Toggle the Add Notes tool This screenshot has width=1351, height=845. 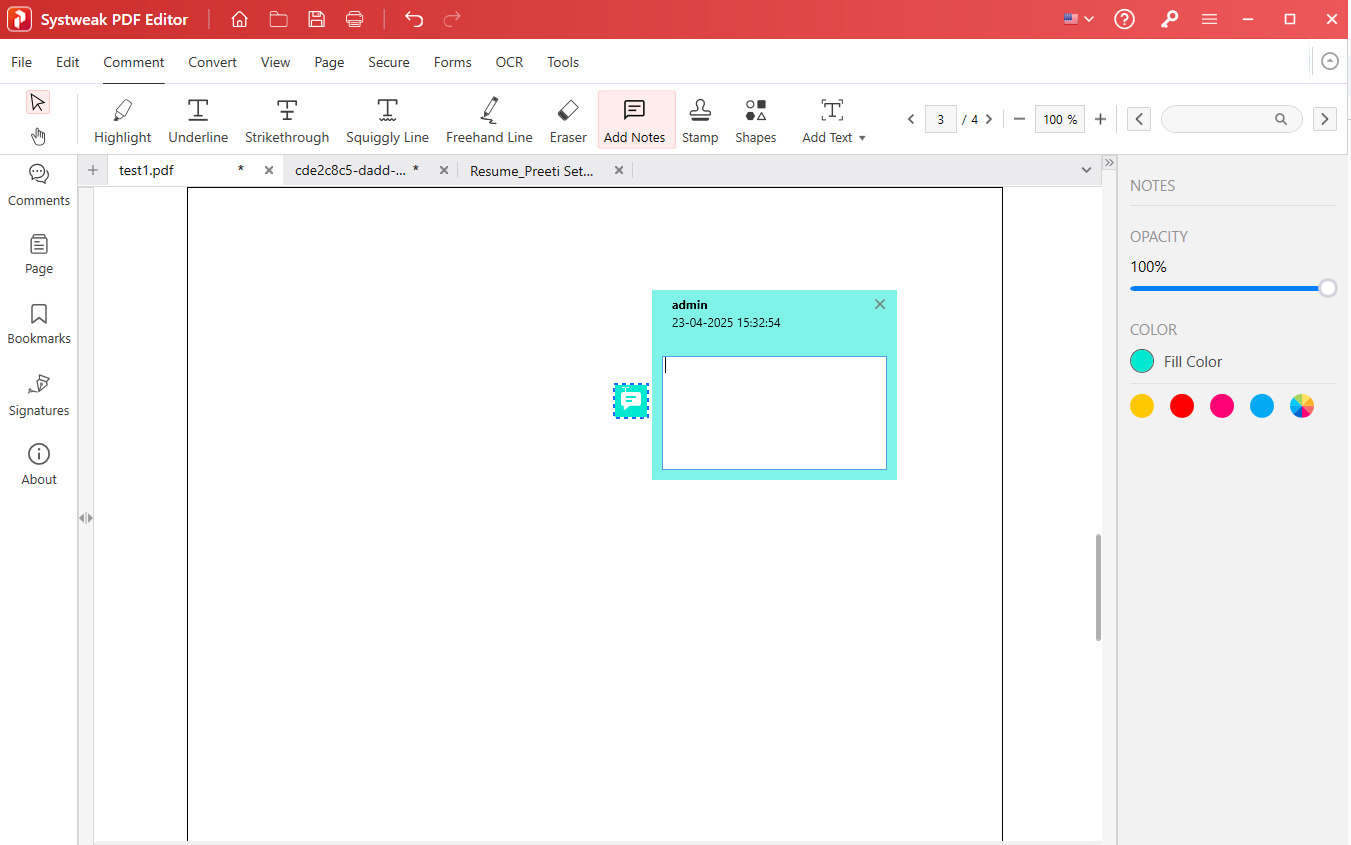(x=635, y=120)
